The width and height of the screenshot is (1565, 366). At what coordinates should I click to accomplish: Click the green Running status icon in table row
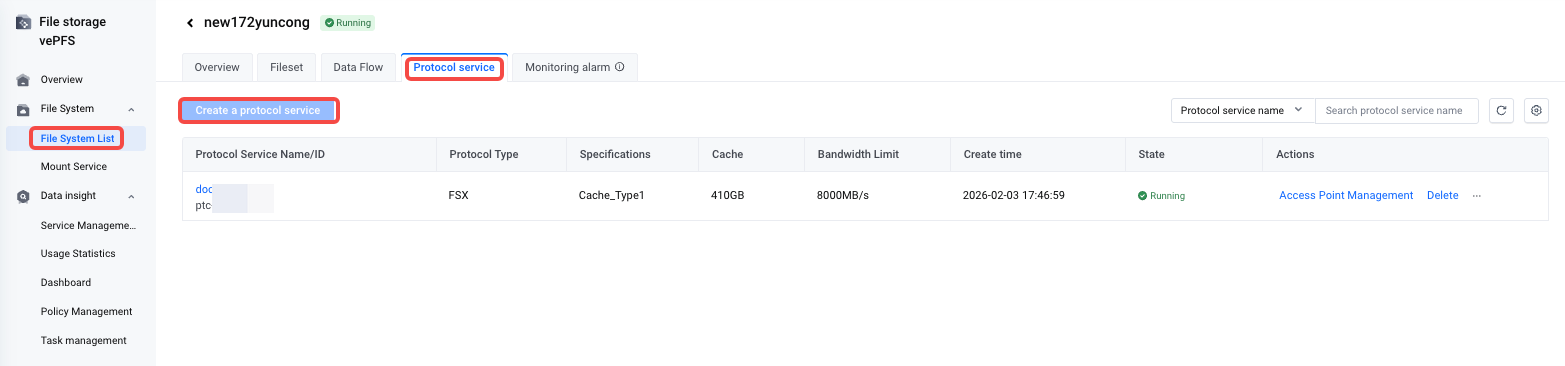click(1142, 196)
